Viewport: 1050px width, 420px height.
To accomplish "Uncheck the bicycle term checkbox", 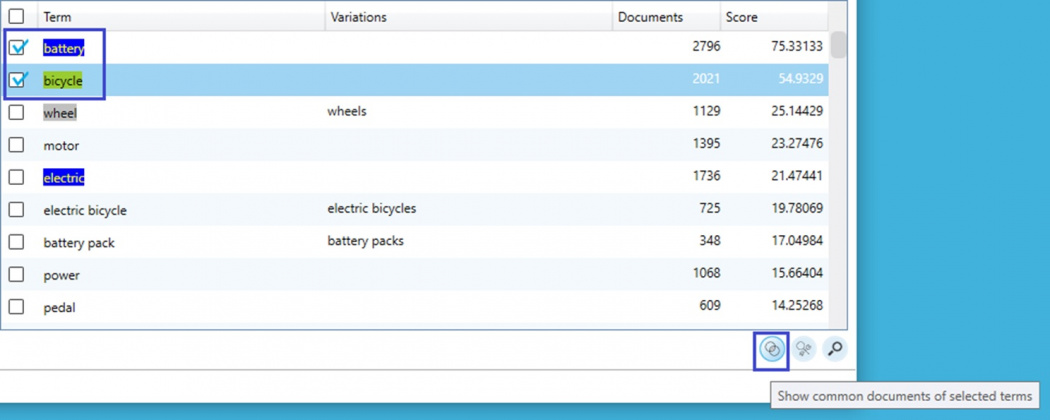I will point(16,80).
